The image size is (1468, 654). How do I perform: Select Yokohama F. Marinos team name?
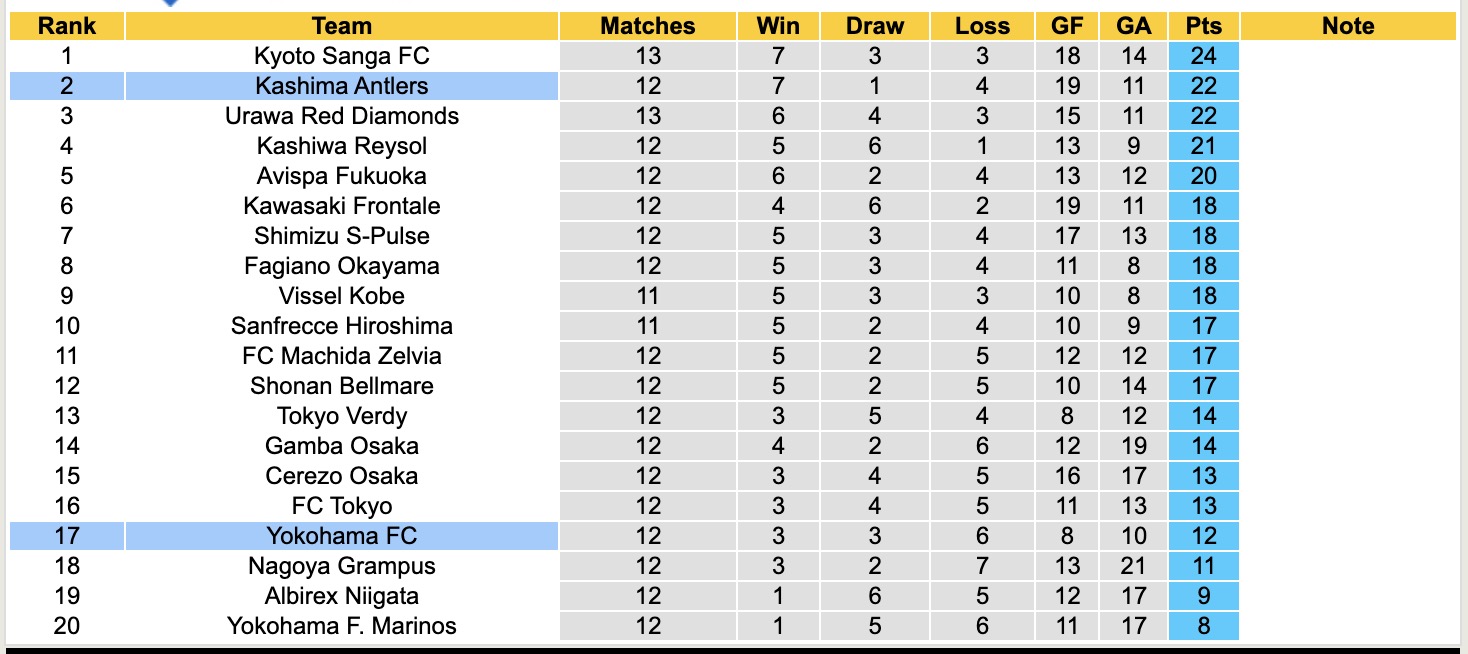341,626
